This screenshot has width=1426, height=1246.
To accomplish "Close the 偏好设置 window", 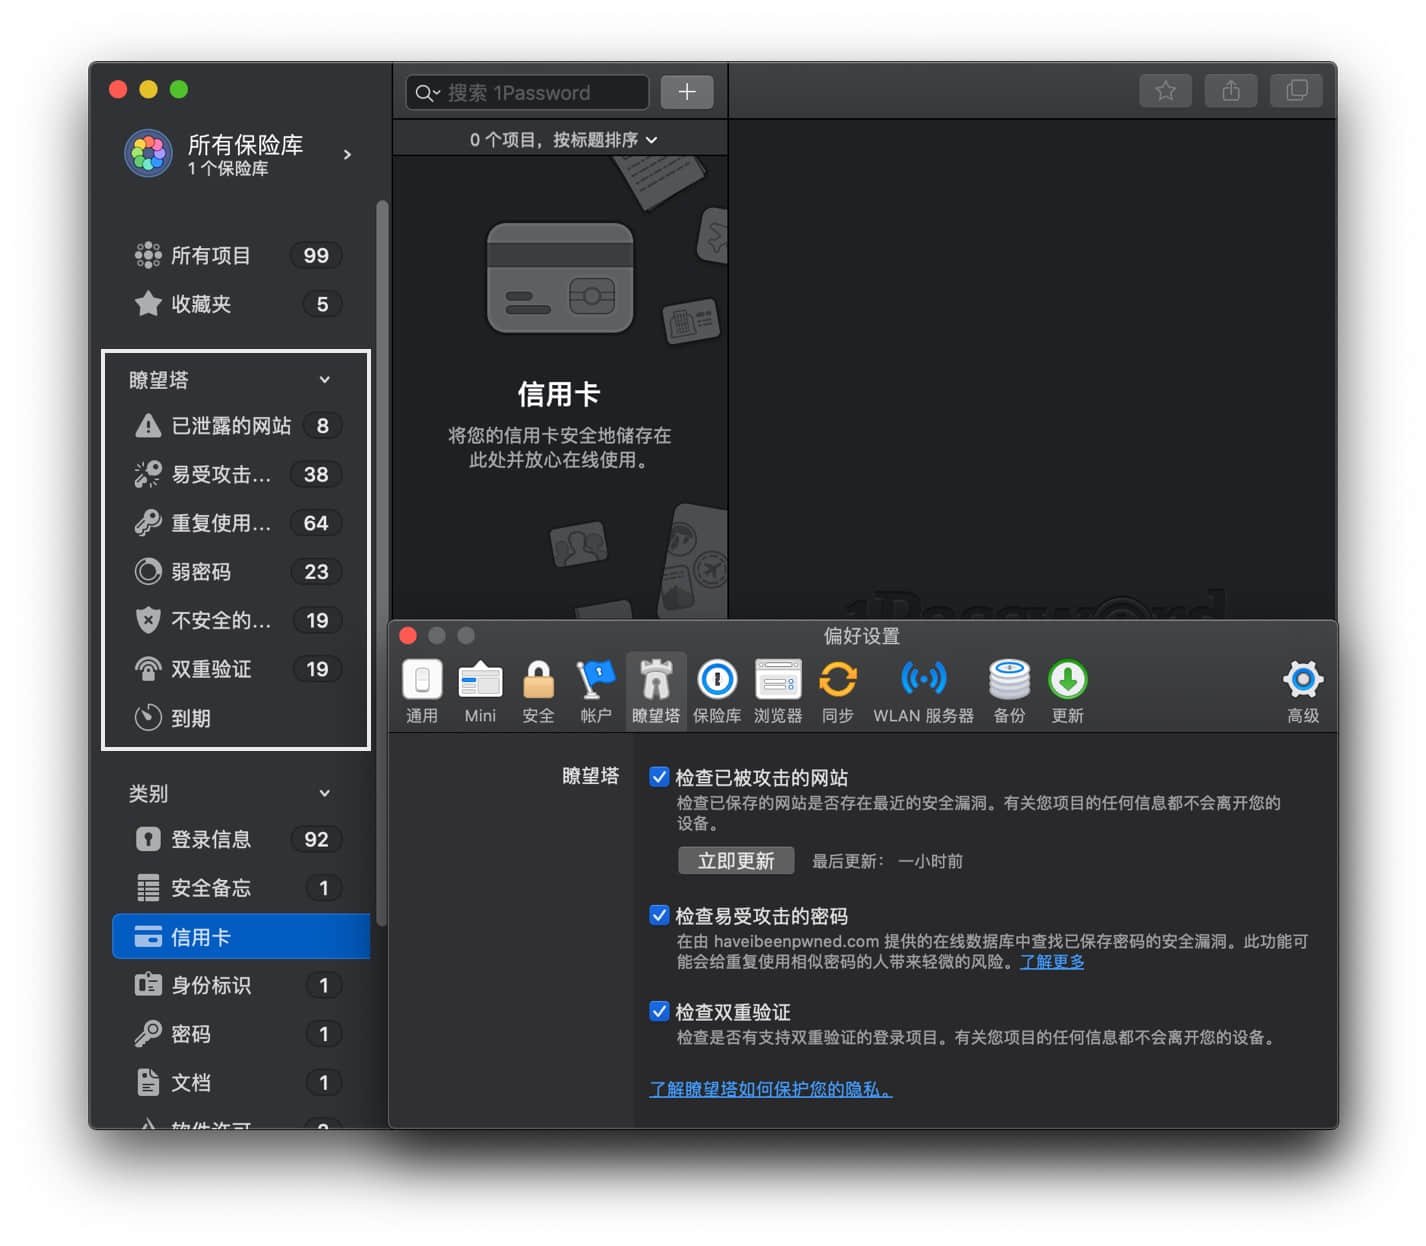I will (408, 635).
